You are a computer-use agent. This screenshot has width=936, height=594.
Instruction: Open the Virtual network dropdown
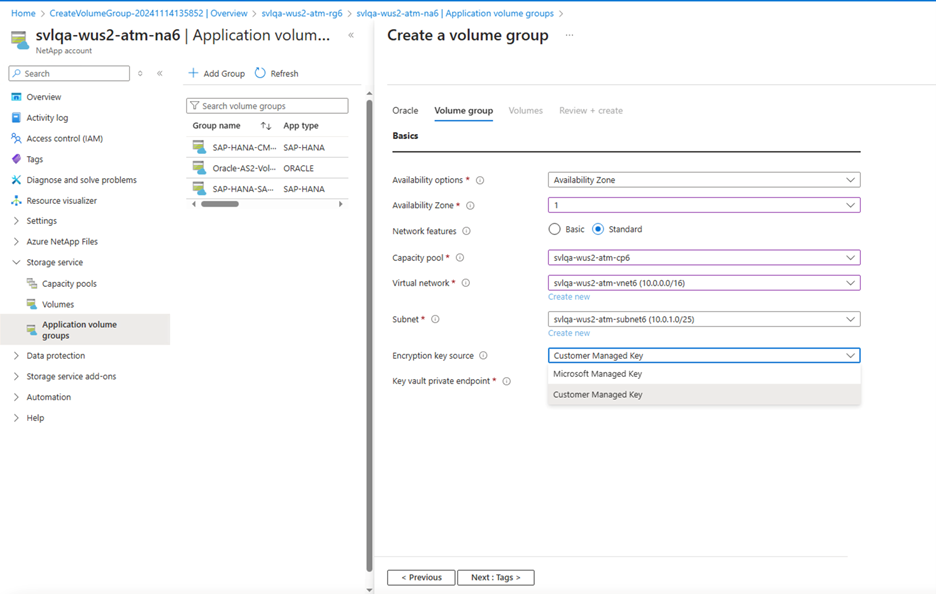[704, 283]
